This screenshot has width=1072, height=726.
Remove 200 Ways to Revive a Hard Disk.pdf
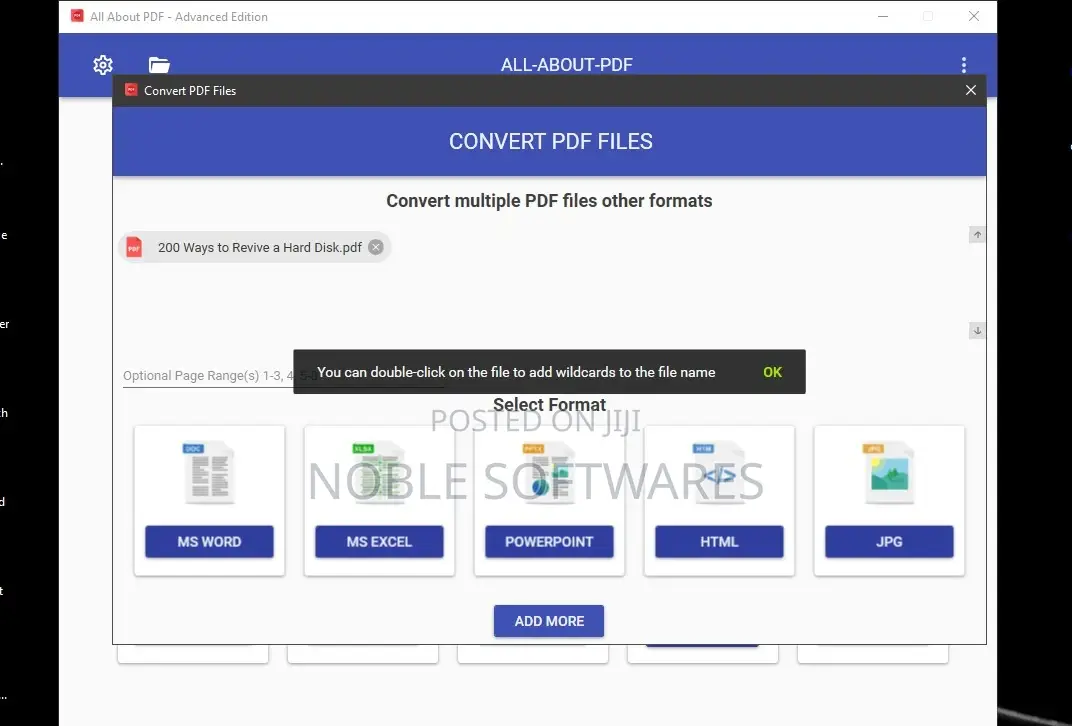coord(375,247)
